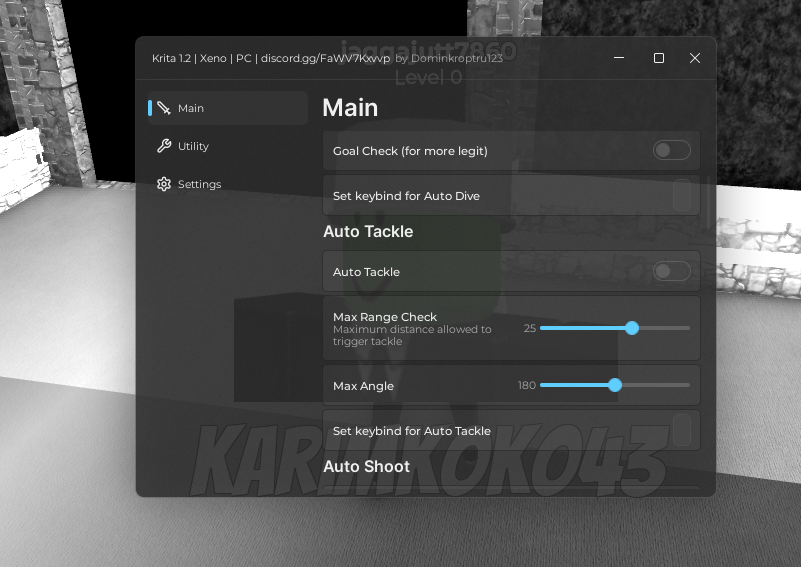Screen dimensions: 801x567
Task: Click the Auto Dive keybind box
Action: pyautogui.click(x=682, y=195)
